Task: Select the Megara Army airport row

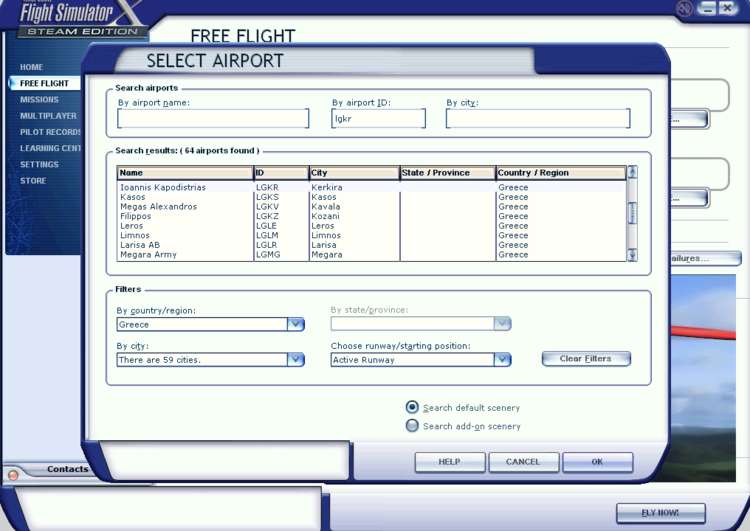Action: click(x=371, y=254)
